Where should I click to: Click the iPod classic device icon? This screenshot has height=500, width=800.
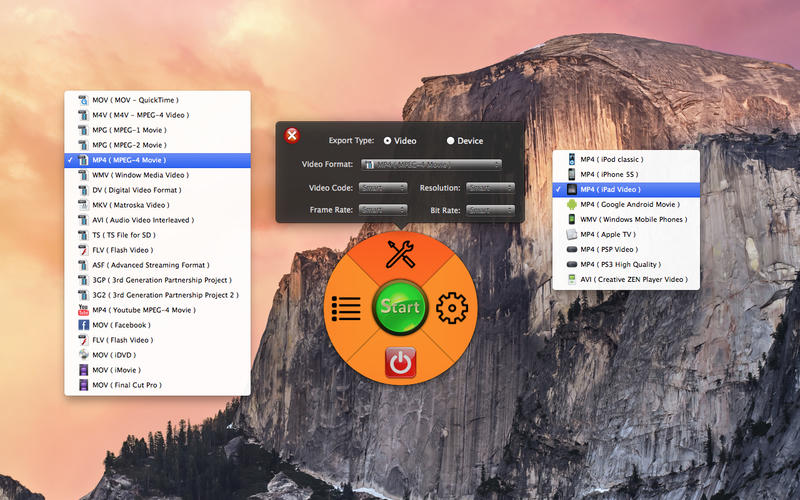(x=571, y=159)
